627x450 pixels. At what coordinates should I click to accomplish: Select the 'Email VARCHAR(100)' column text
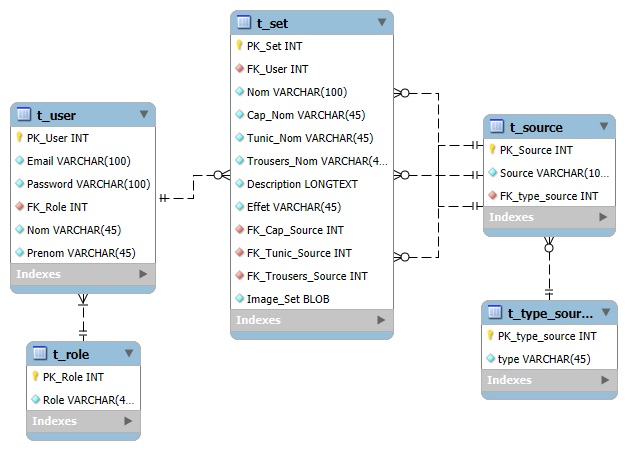pos(79,161)
